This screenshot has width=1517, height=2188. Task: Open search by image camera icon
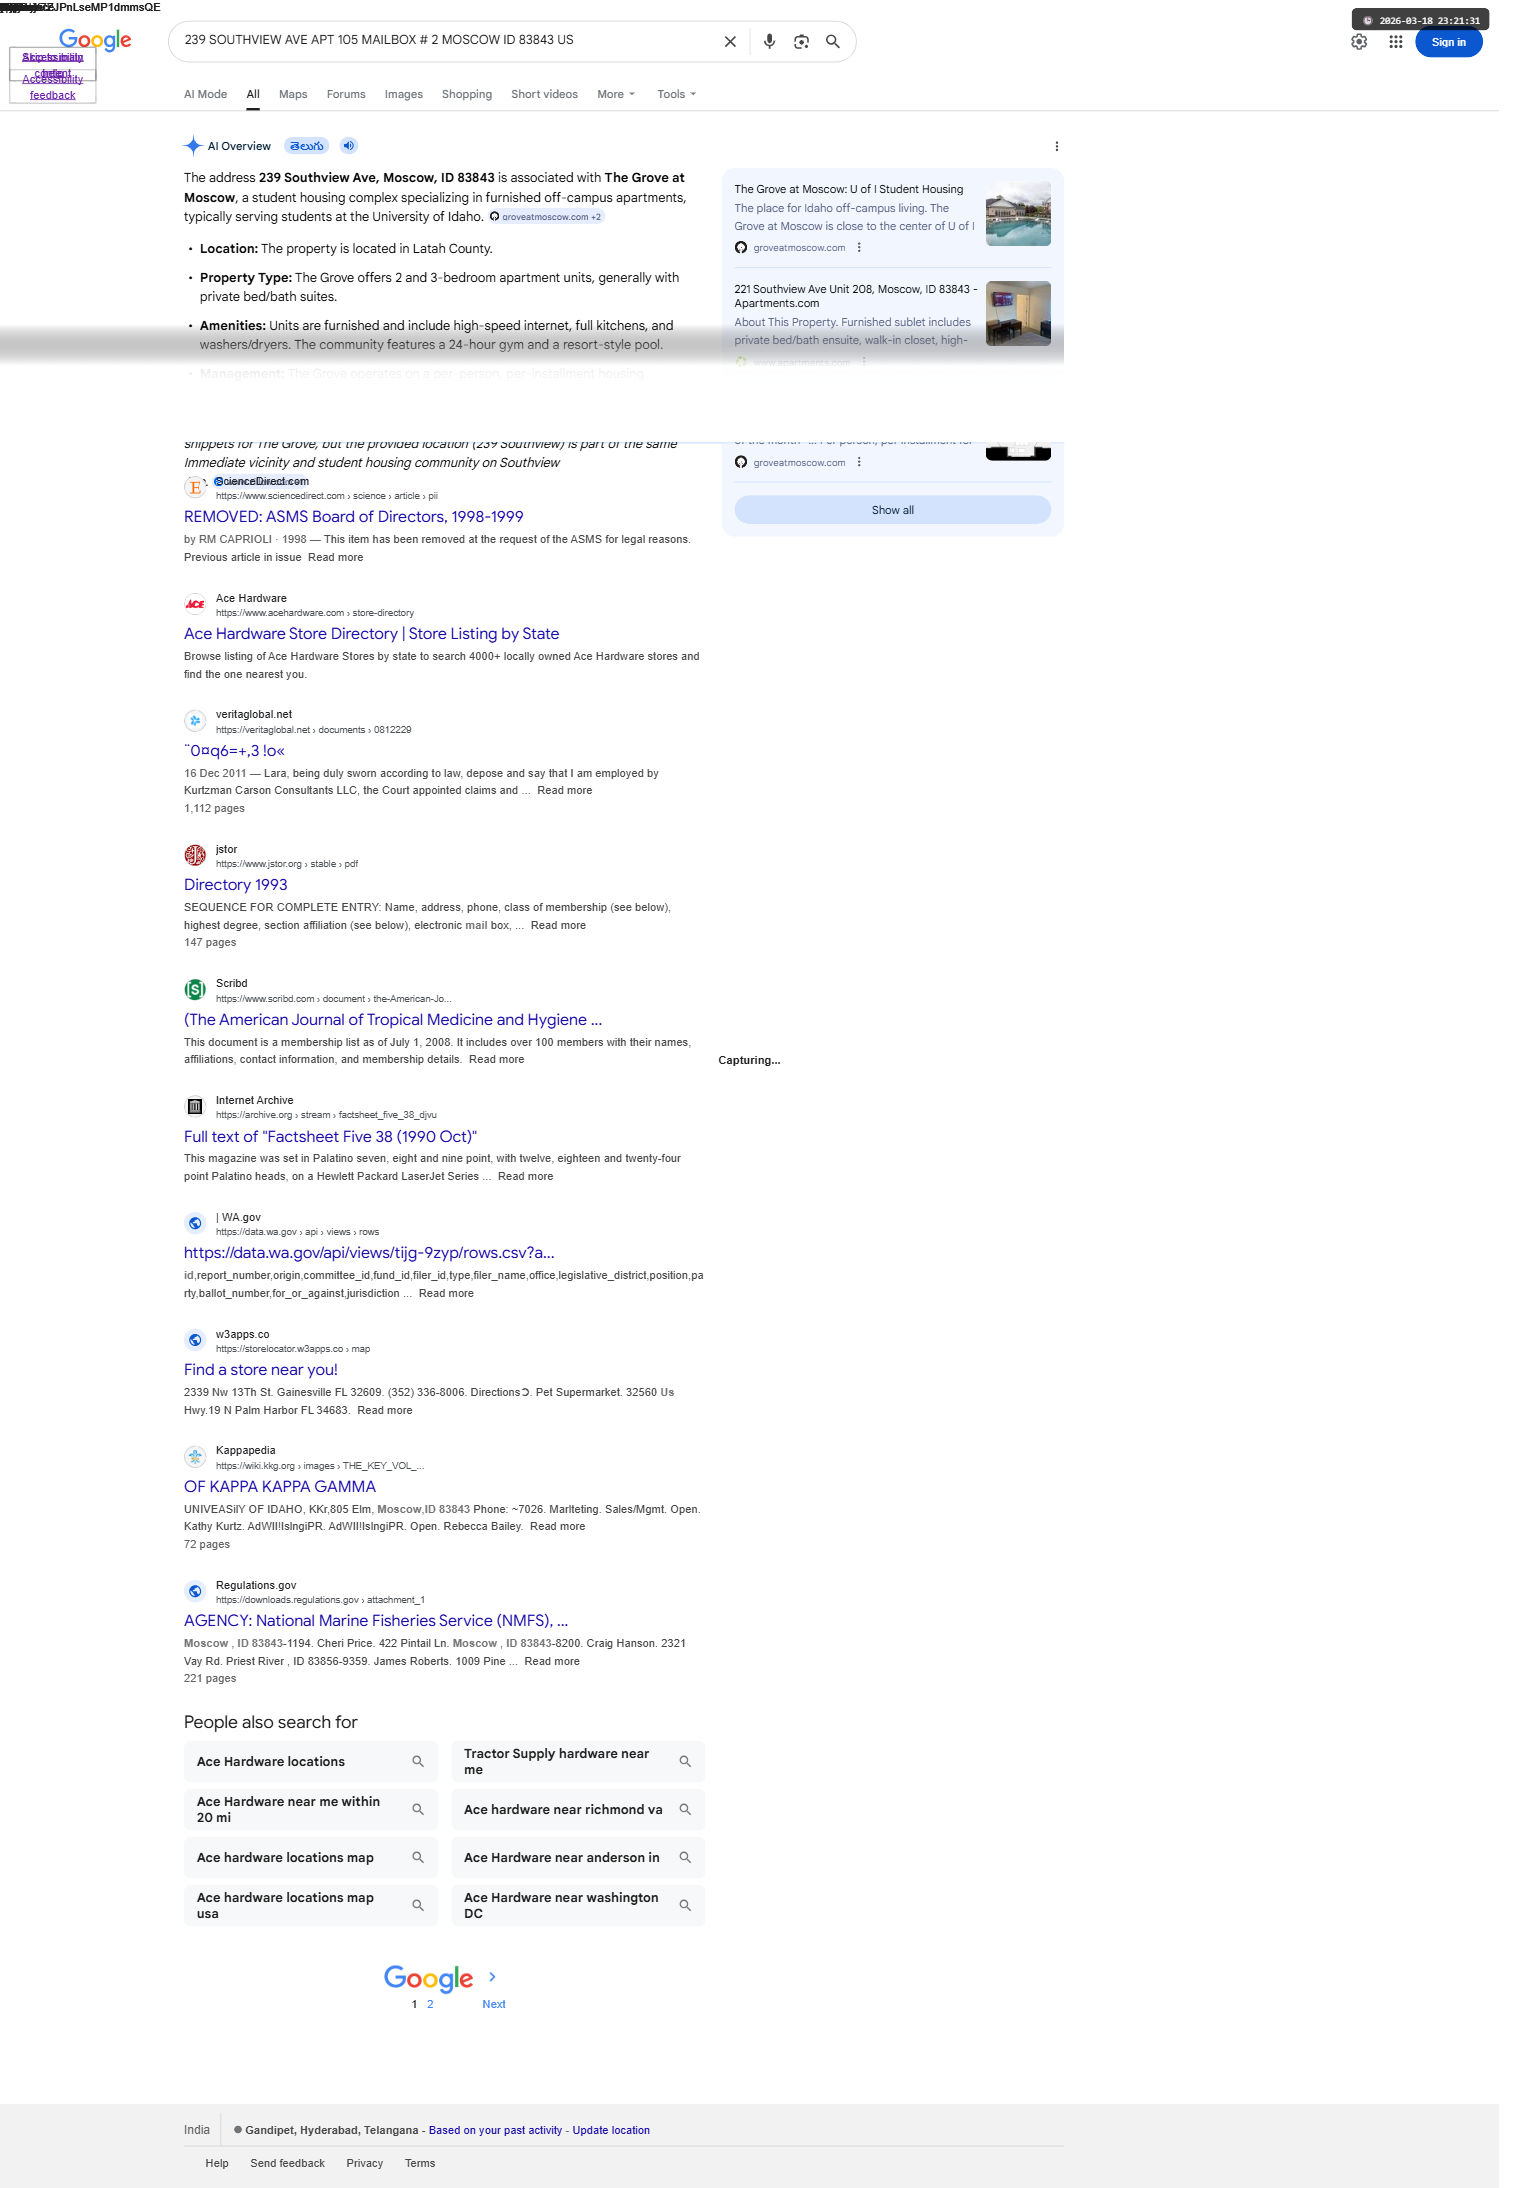coord(801,42)
